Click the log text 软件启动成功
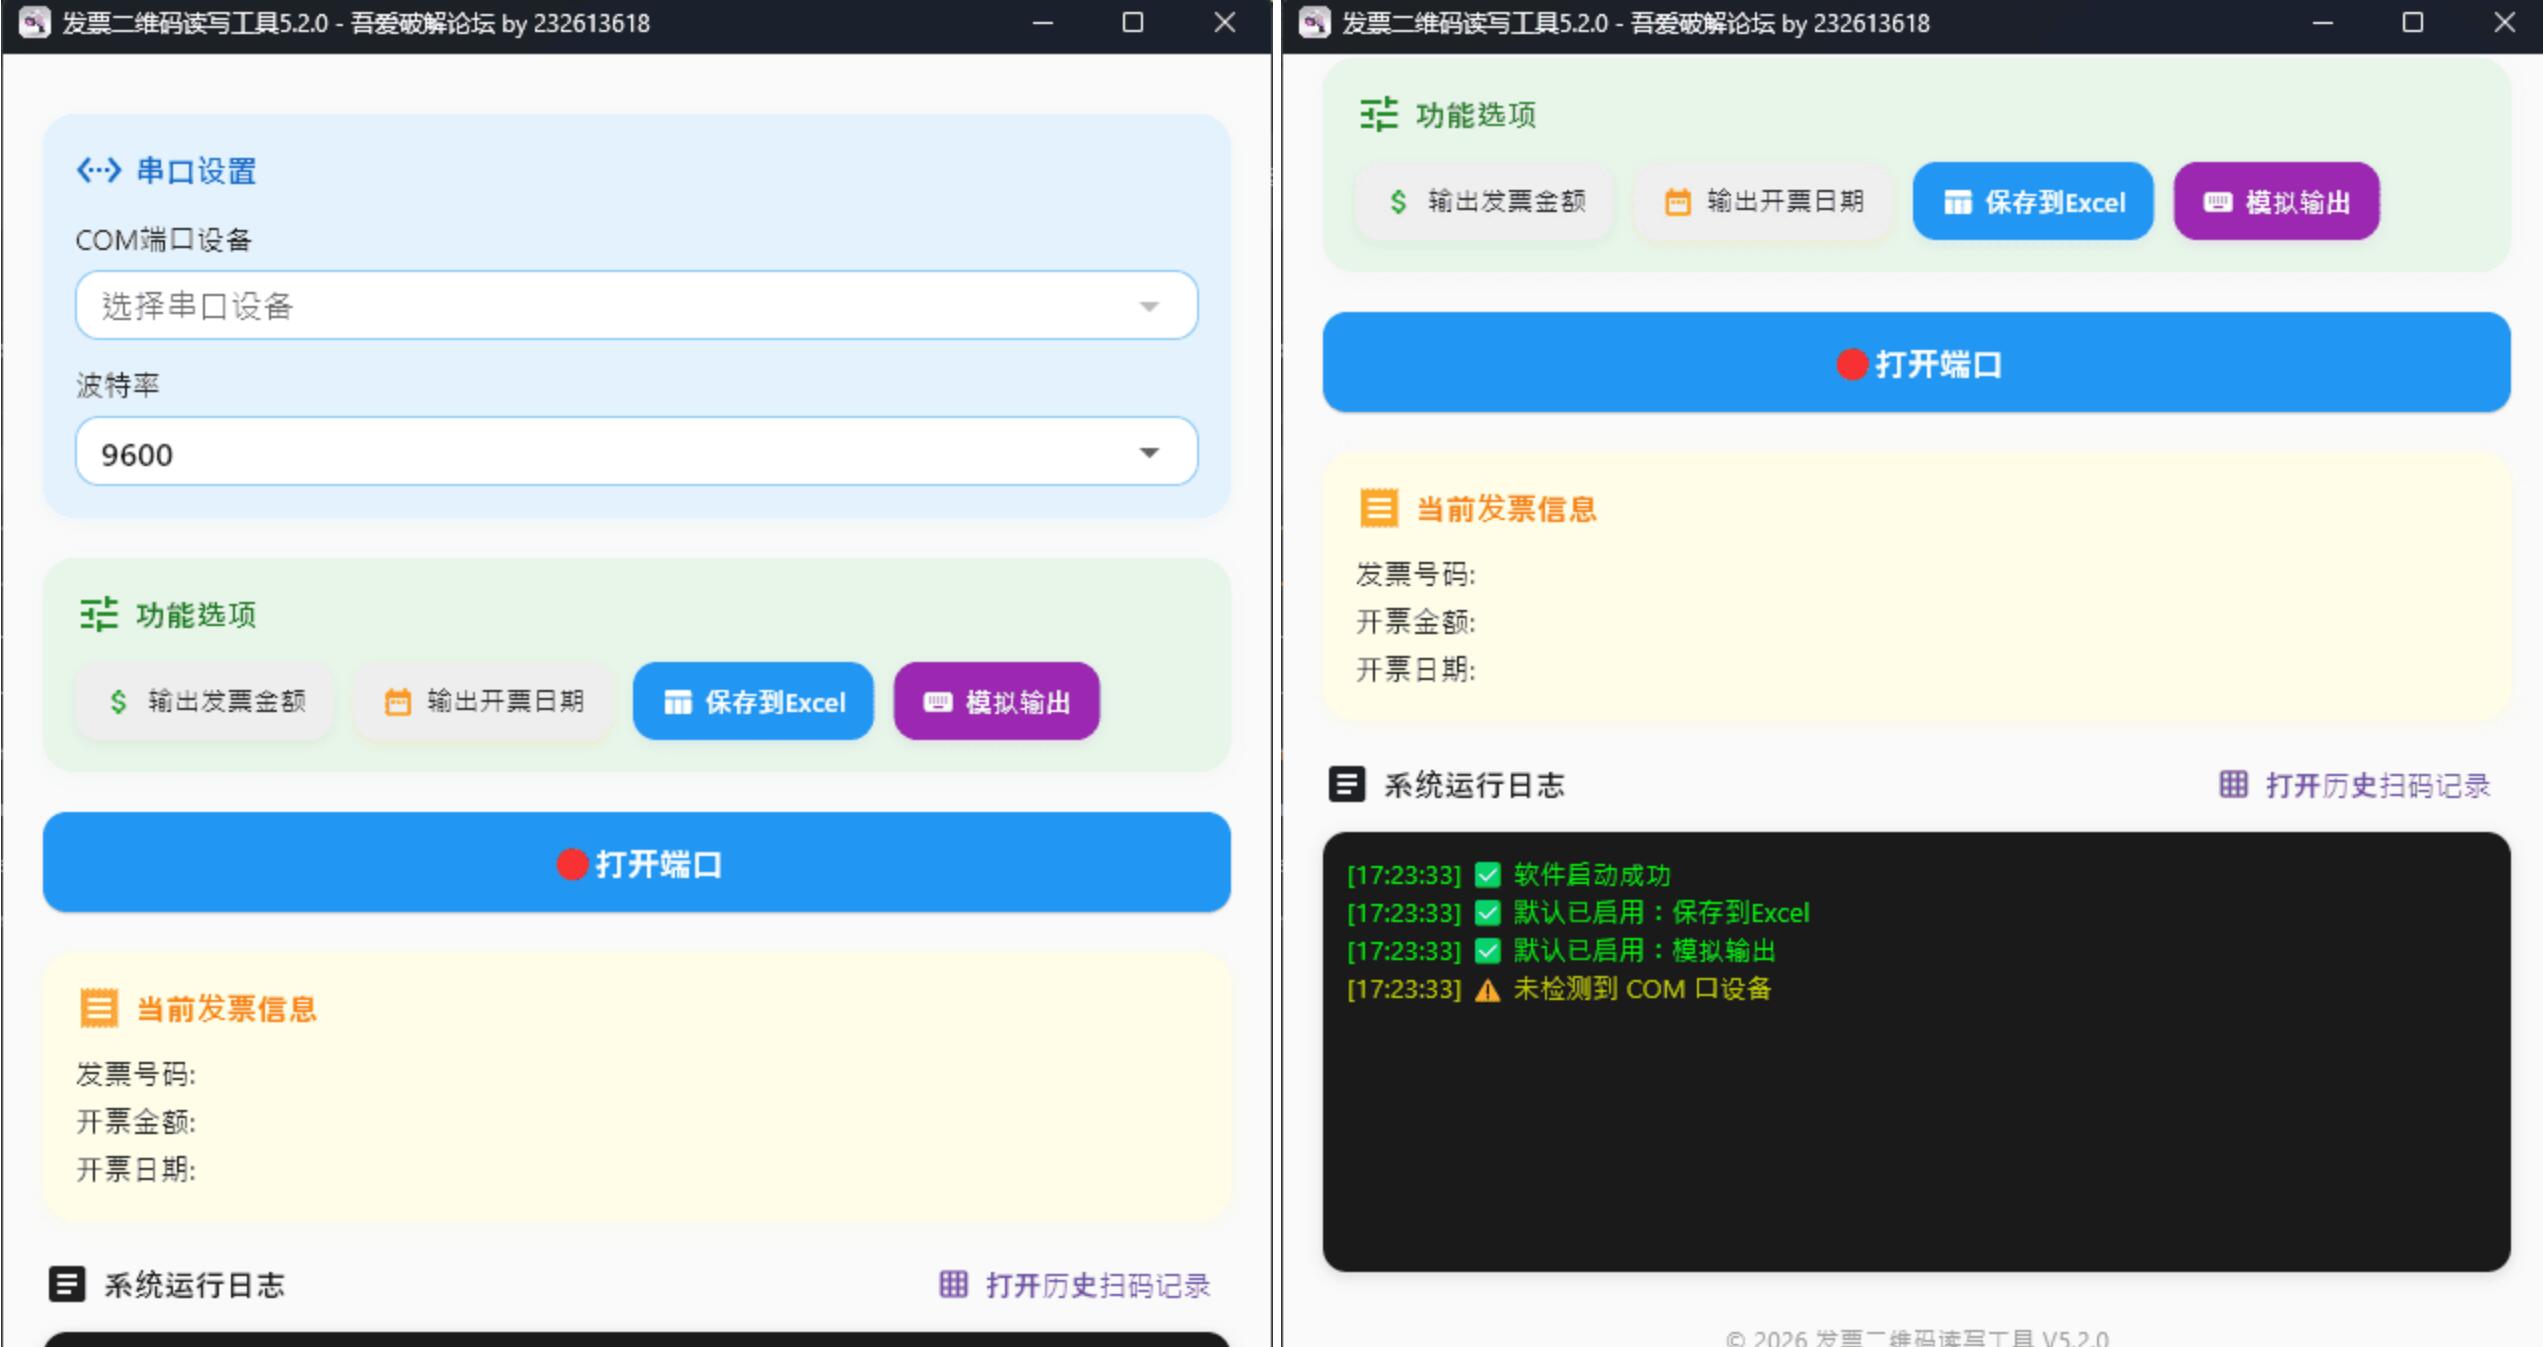The width and height of the screenshot is (2543, 1347). coord(1592,875)
